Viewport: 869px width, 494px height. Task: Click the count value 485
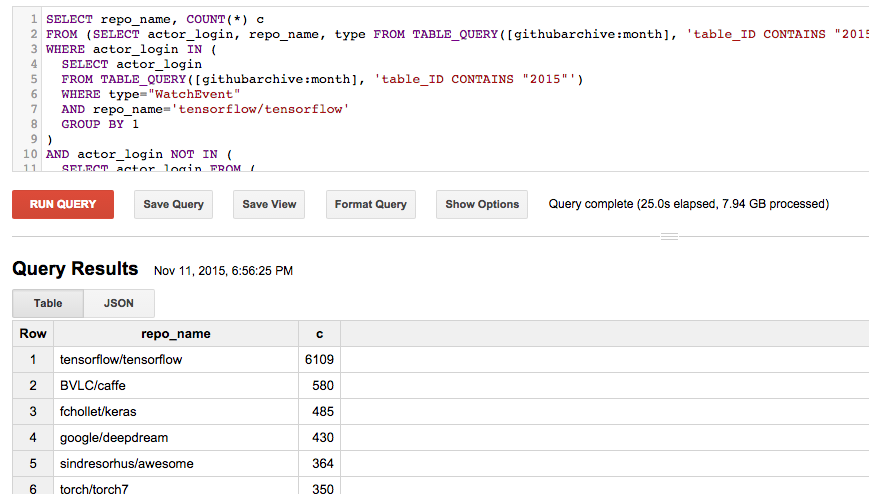pos(323,411)
